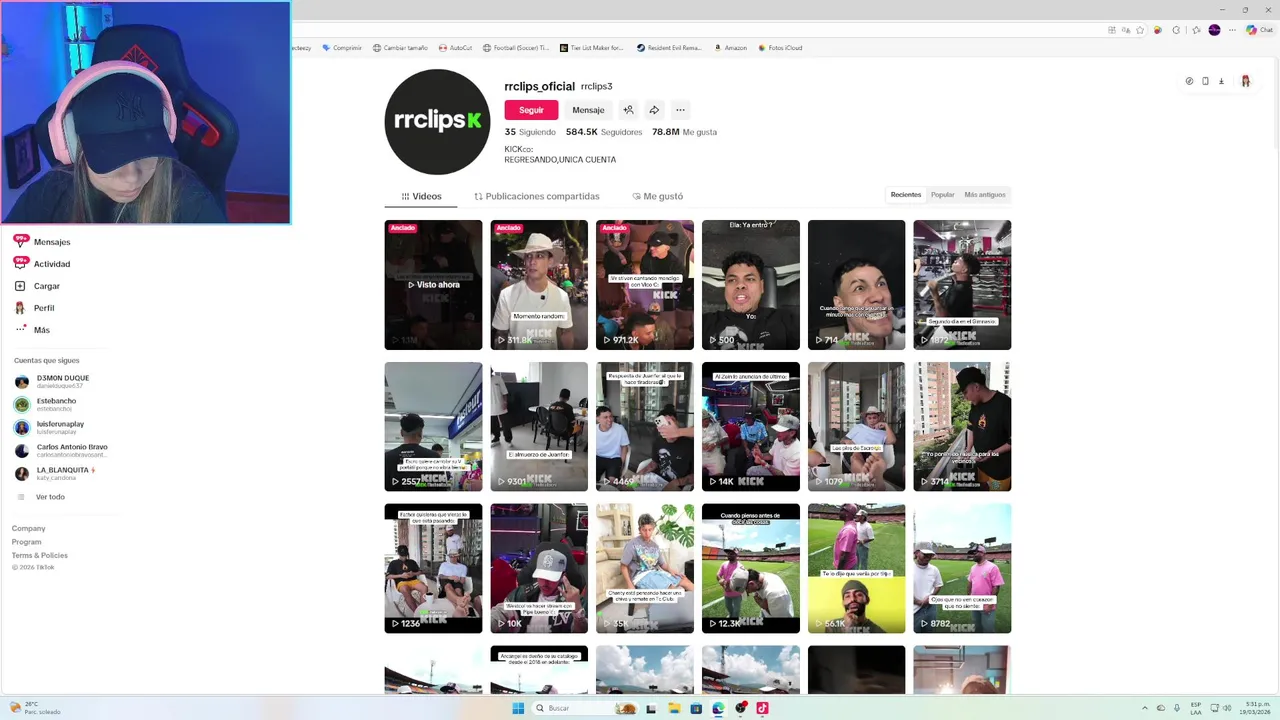Open the weather widget in taskbar
The image size is (1280, 720).
[35, 708]
